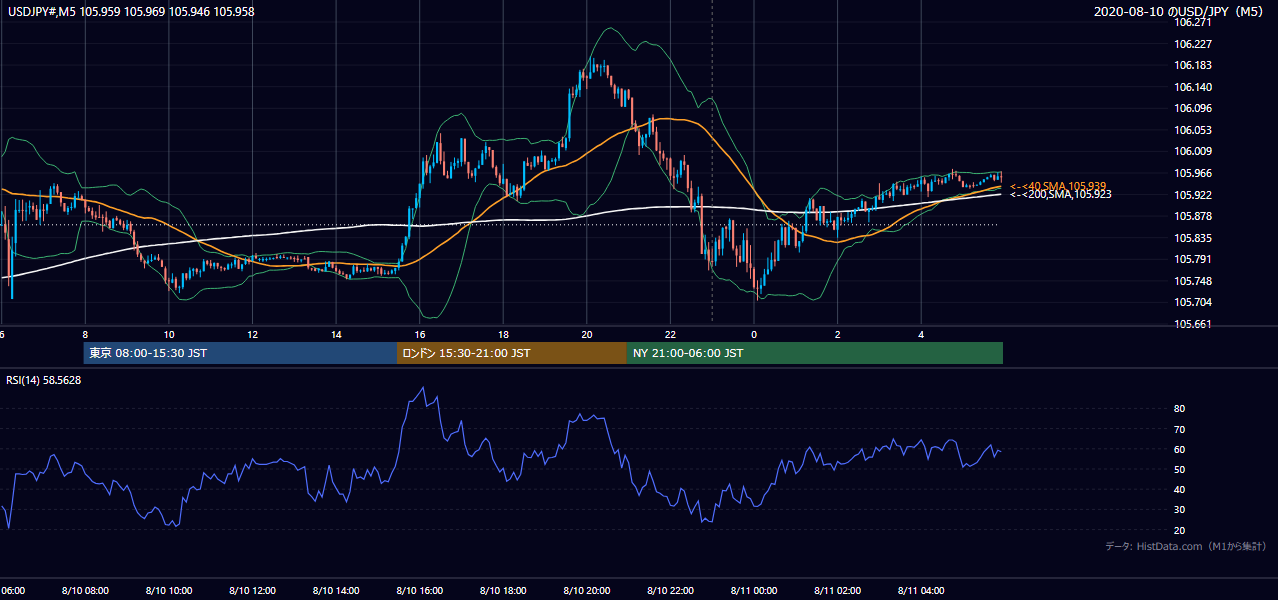Image resolution: width=1278 pixels, height=600 pixels.
Task: Click the 106.009 price axis label
Action: pyautogui.click(x=1193, y=152)
